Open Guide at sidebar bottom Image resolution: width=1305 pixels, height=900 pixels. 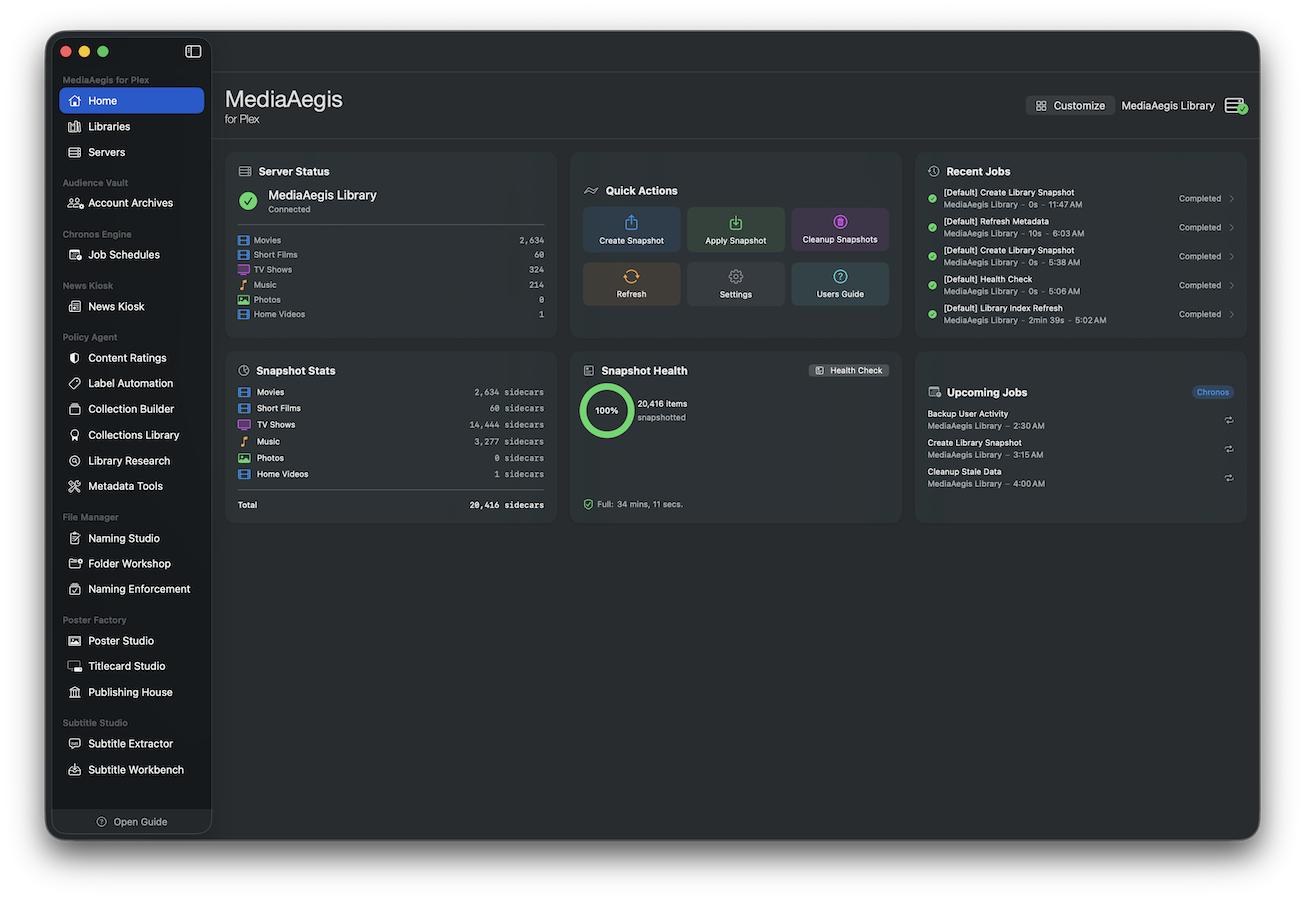(131, 822)
